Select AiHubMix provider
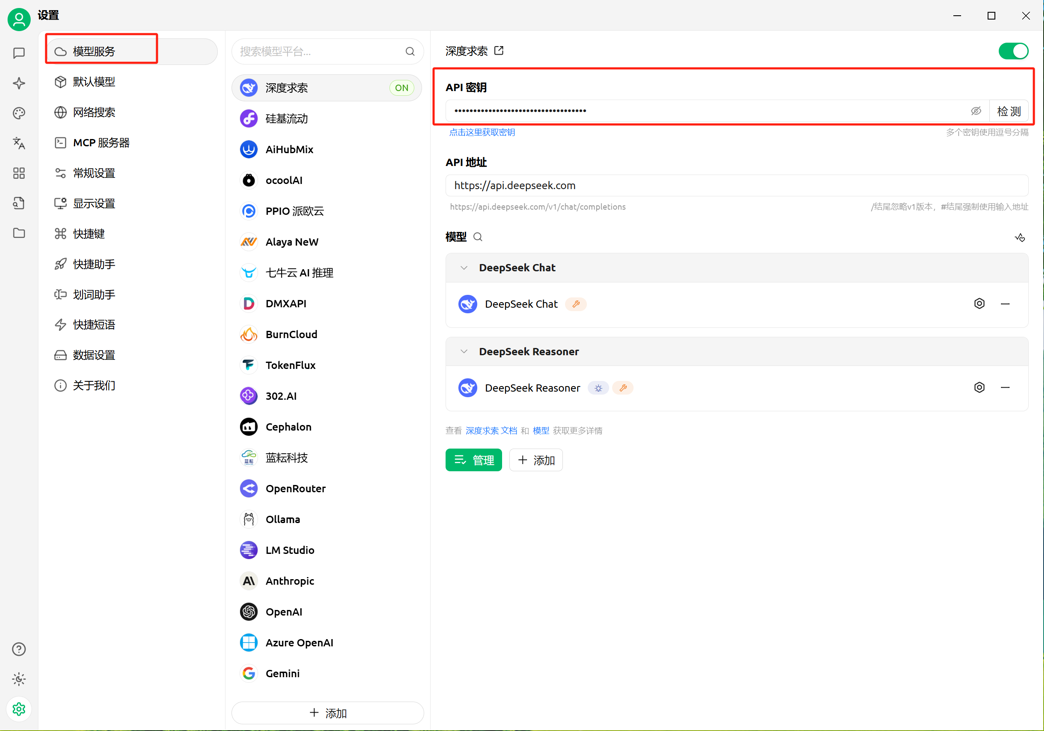The width and height of the screenshot is (1044, 731). point(327,149)
